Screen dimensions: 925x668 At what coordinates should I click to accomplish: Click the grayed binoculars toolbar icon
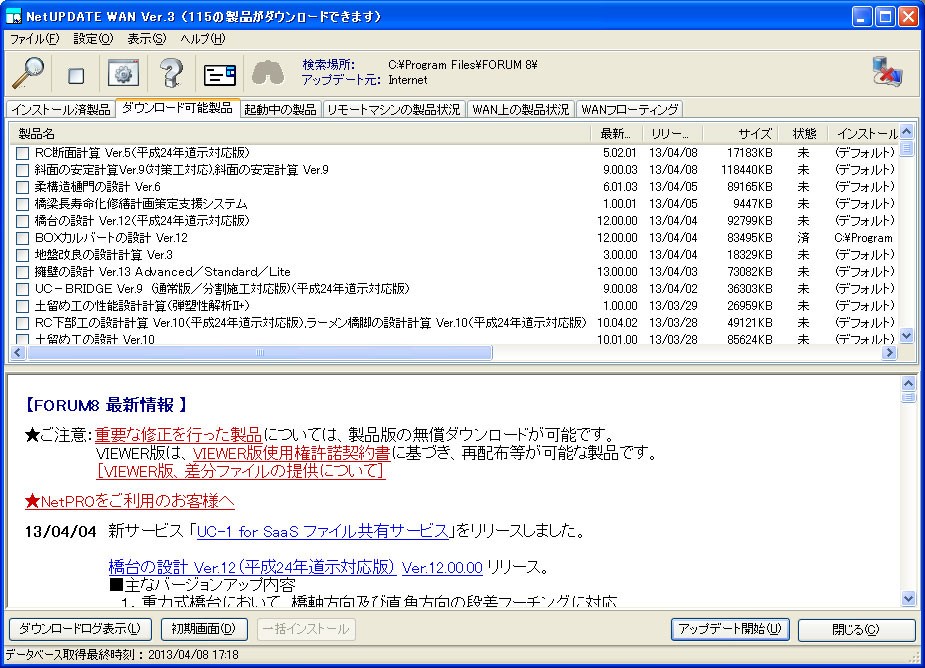pyautogui.click(x=268, y=73)
